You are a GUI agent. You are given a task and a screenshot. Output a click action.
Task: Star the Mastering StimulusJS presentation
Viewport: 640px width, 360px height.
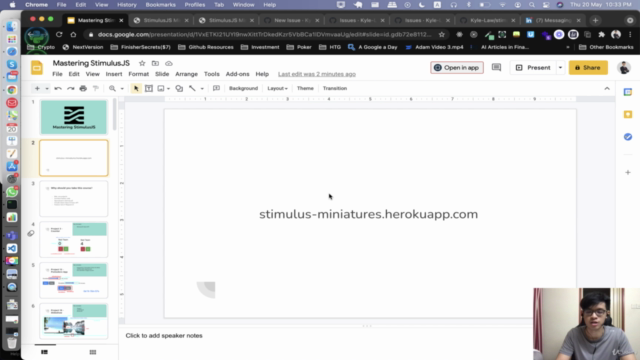coord(142,63)
